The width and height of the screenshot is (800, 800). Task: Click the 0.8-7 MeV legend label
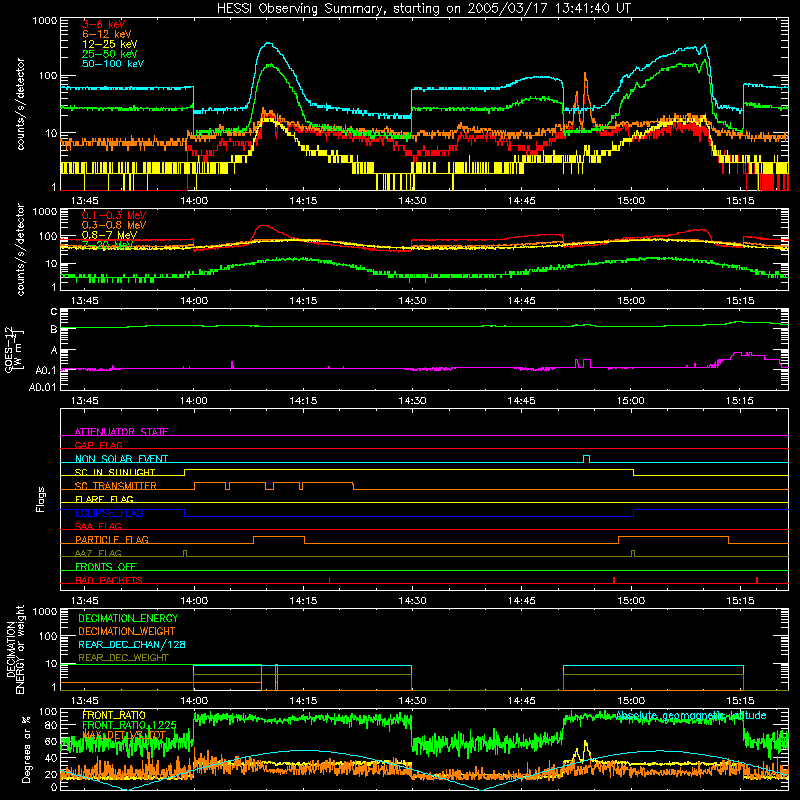click(109, 235)
